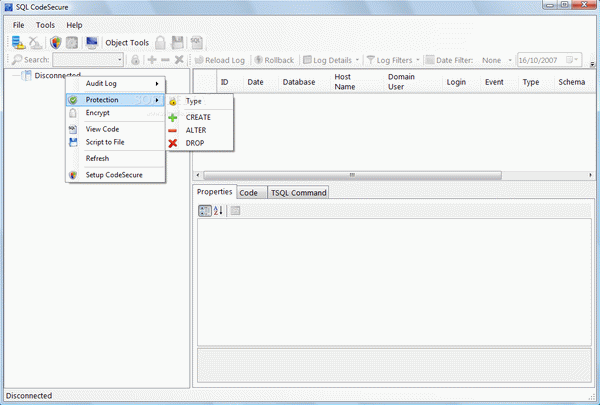Click the gray minus icon in the search toolbar

tap(165, 60)
